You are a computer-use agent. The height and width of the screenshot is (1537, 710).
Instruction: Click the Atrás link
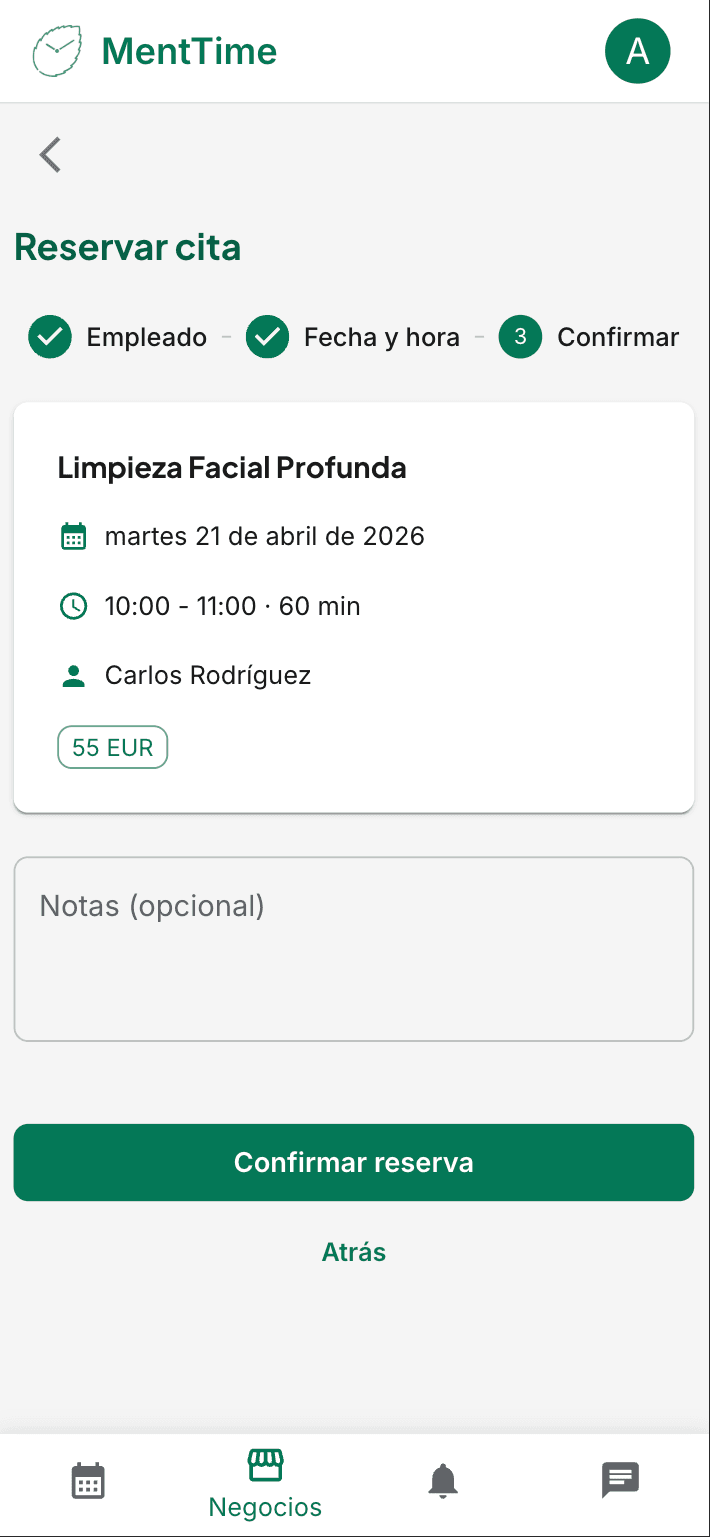point(353,1251)
